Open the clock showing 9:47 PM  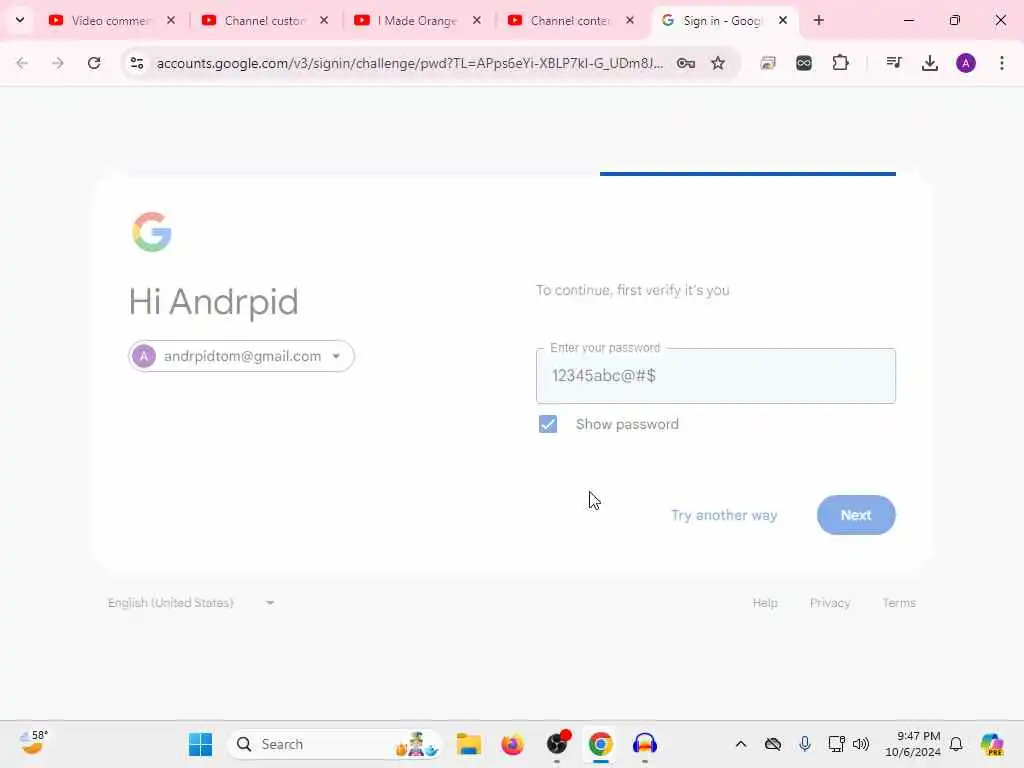coord(912,744)
